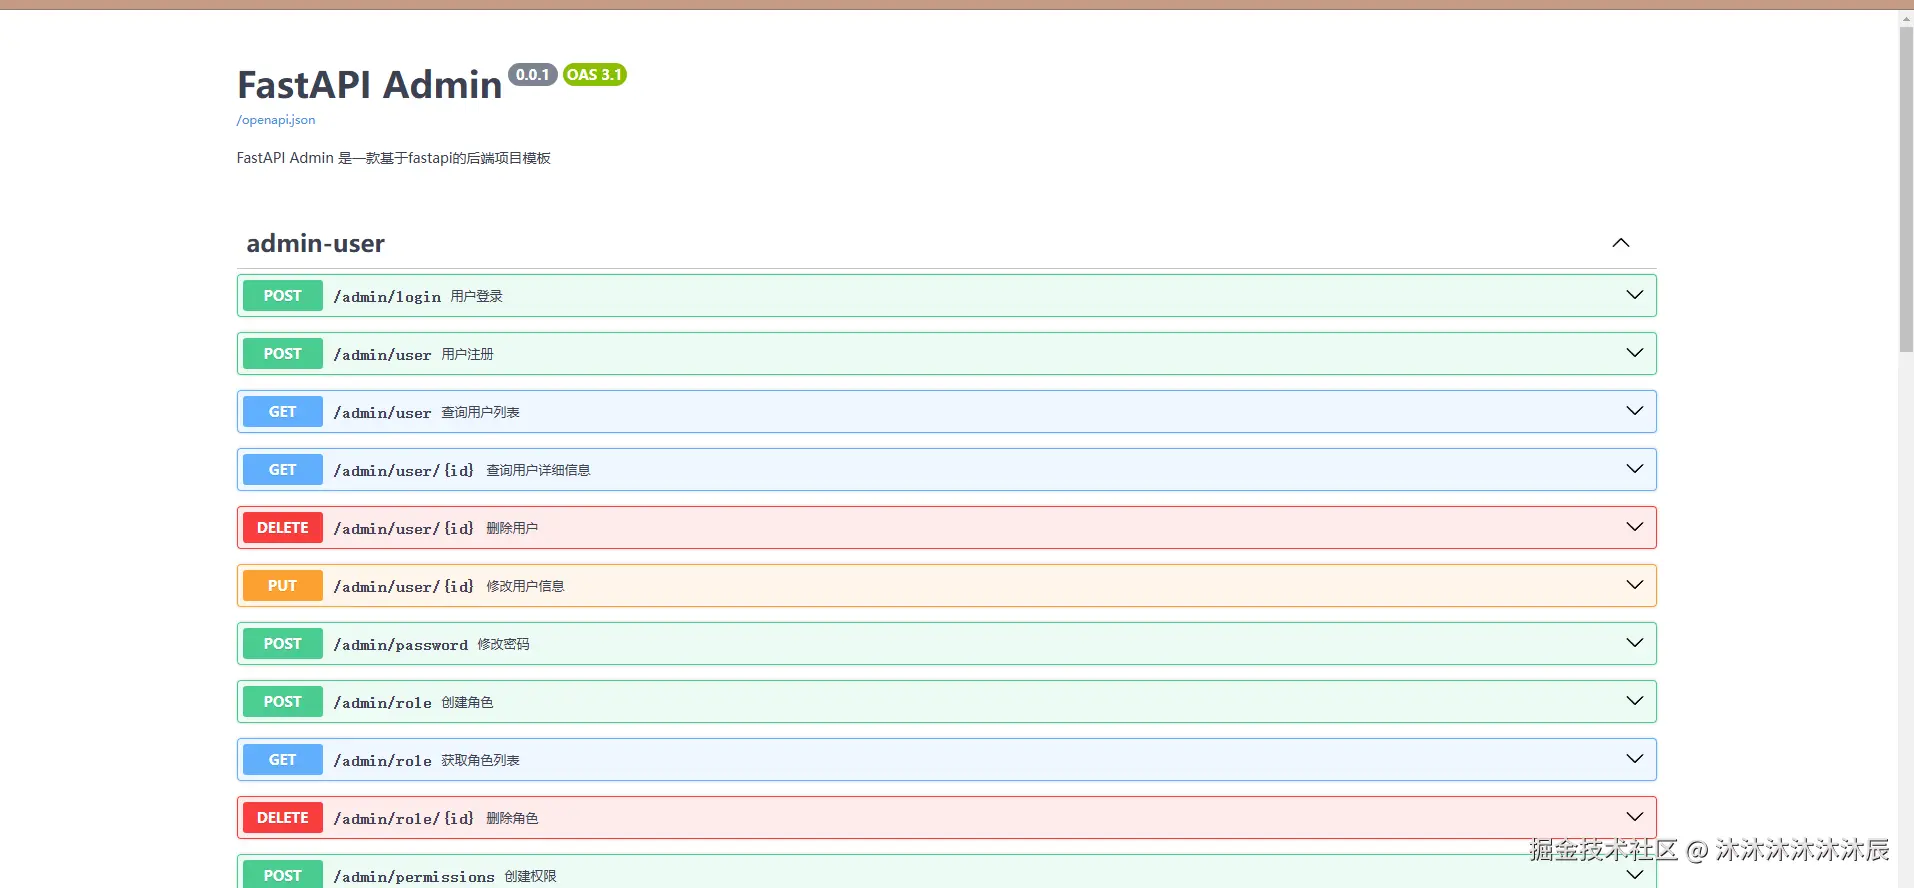Screen dimensions: 1914x888
Task: Click the DELETE badge for 删除角色
Action: pos(283,818)
